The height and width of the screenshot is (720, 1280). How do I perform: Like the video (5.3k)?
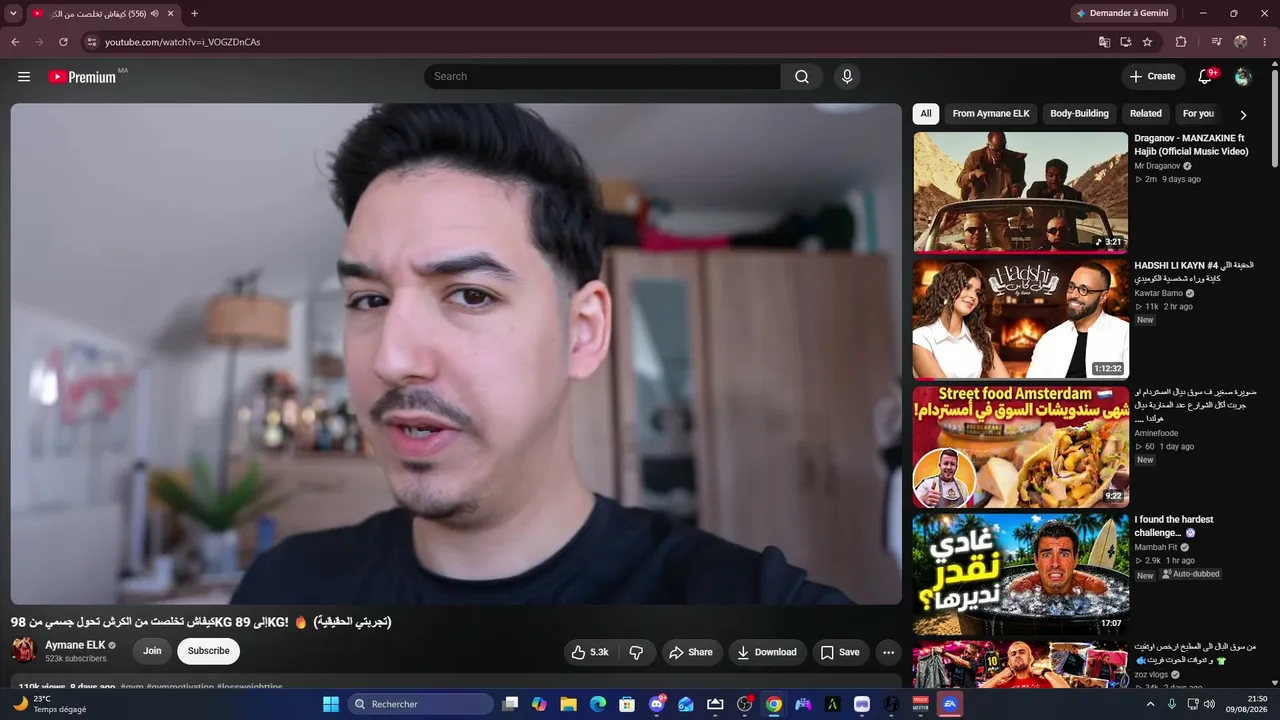[x=589, y=652]
